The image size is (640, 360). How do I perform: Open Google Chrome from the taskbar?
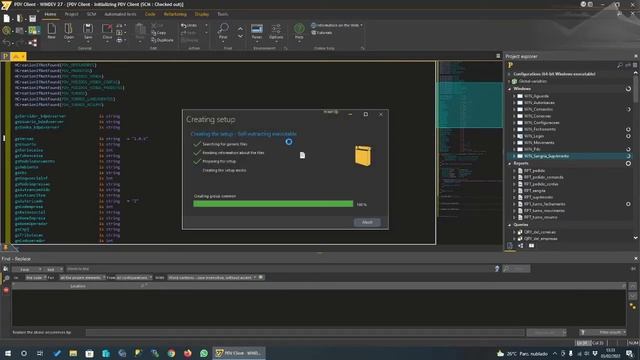(x=171, y=353)
